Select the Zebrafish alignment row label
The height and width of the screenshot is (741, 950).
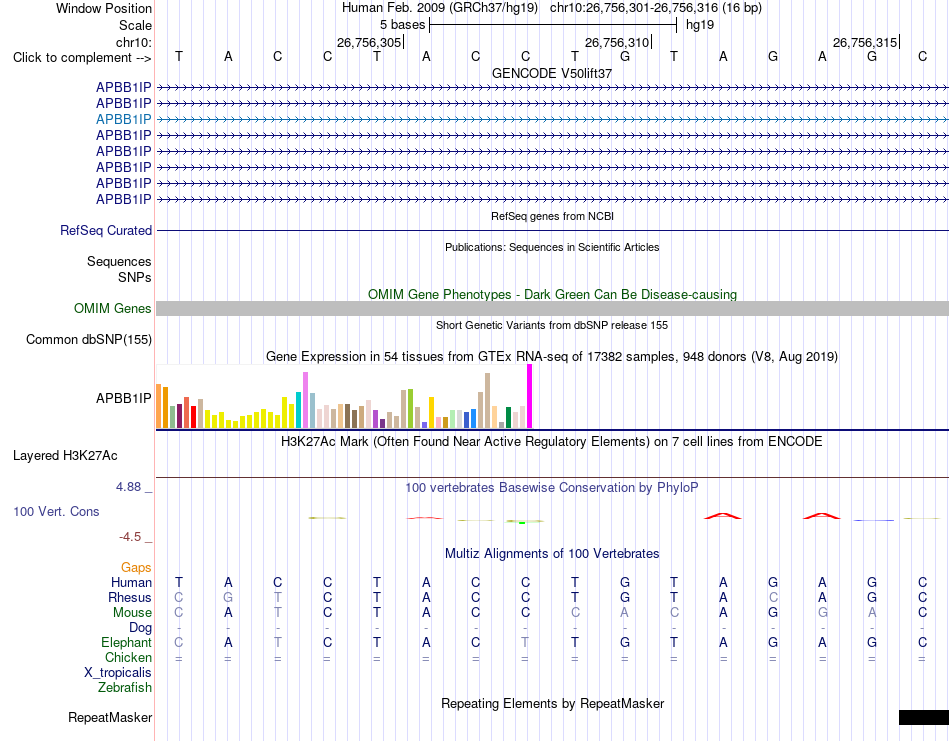point(125,688)
